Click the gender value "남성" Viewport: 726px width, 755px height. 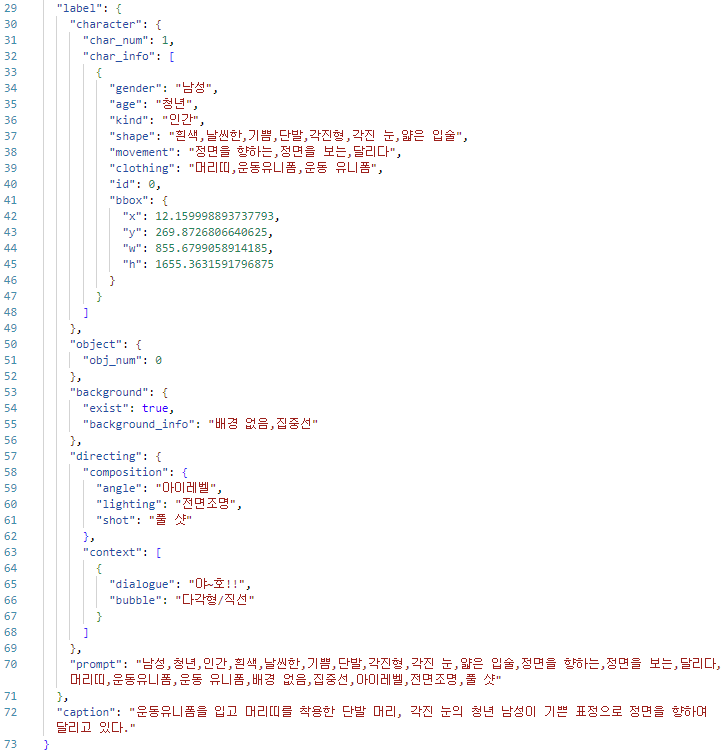[194, 88]
